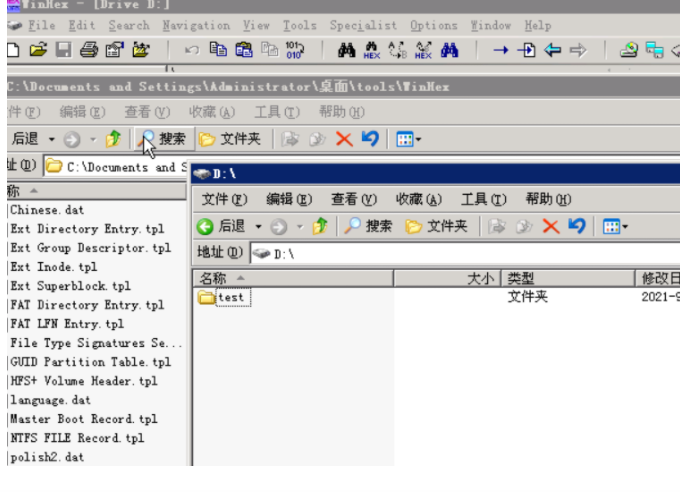Image resolution: width=680 pixels, height=492 pixels.
Task: Select the file Chinese.dat
Action: tap(47, 210)
